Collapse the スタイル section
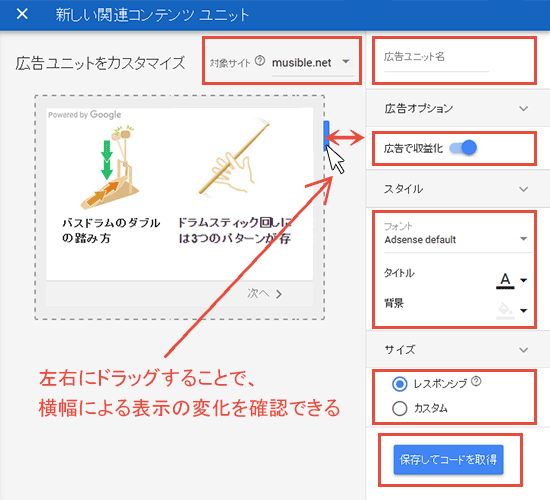Viewport: 550px width, 500px height. 524,189
